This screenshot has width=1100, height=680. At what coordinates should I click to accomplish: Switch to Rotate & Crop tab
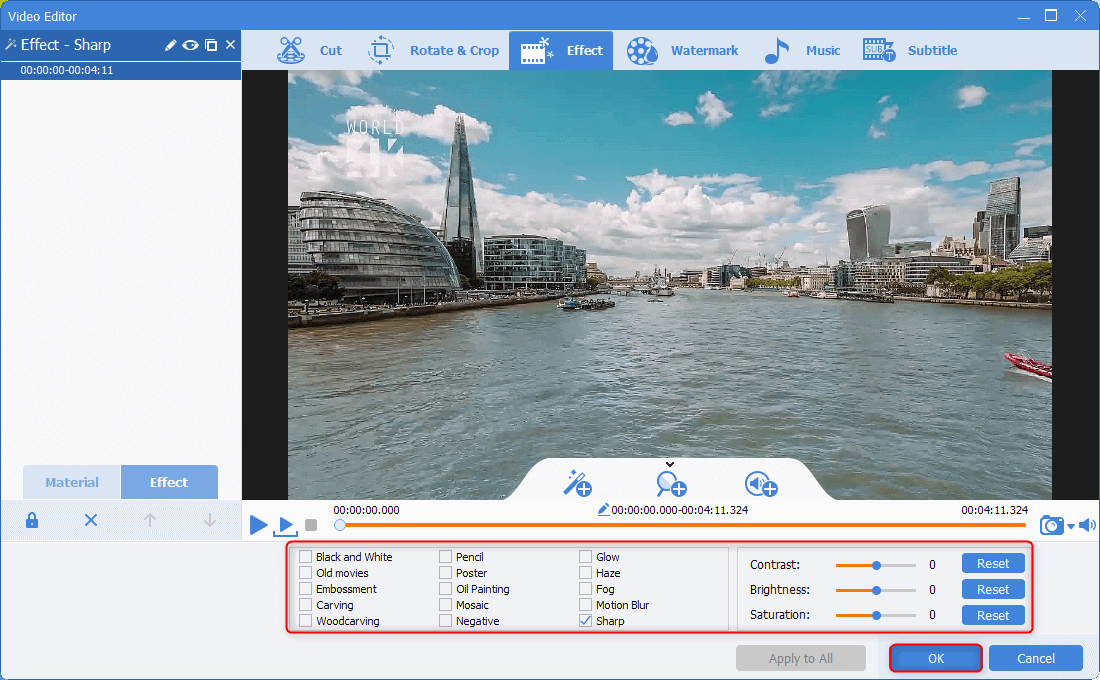pyautogui.click(x=434, y=51)
